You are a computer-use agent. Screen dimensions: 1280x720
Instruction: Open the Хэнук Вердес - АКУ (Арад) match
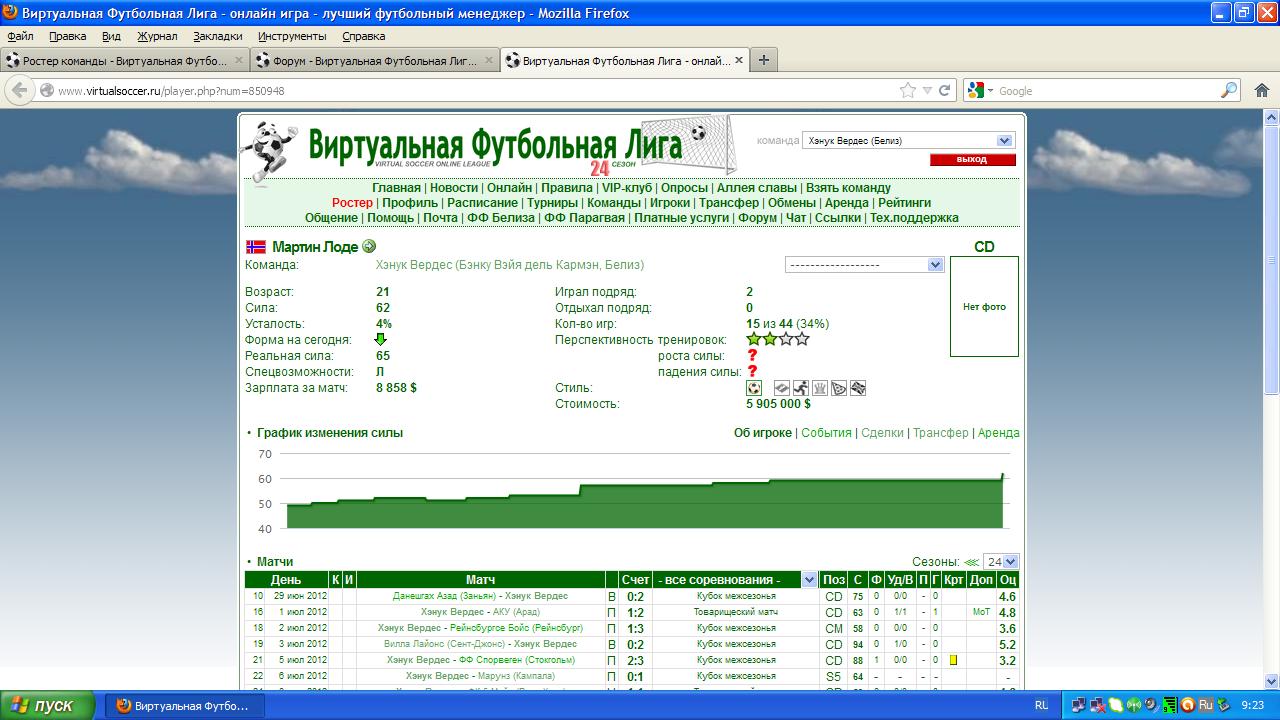480,612
